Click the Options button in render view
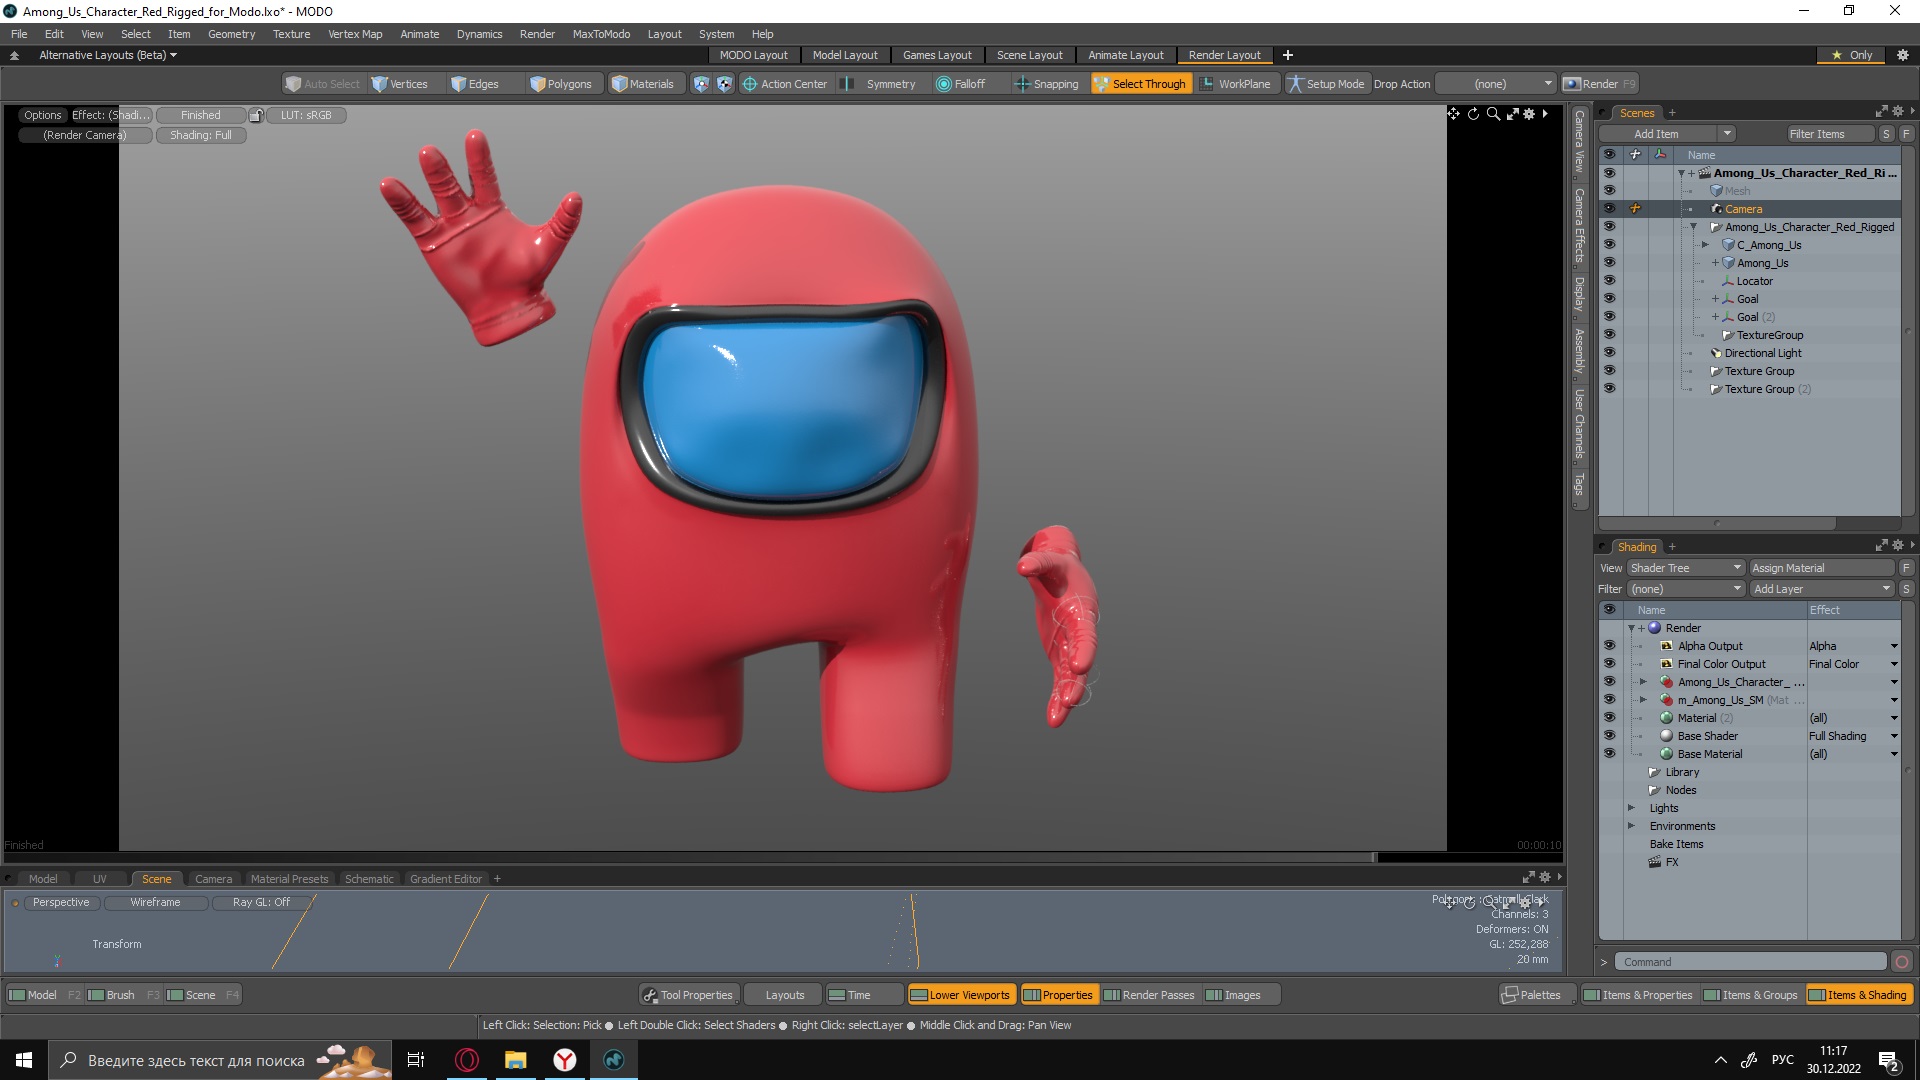Image resolution: width=1920 pixels, height=1080 pixels. pyautogui.click(x=43, y=115)
